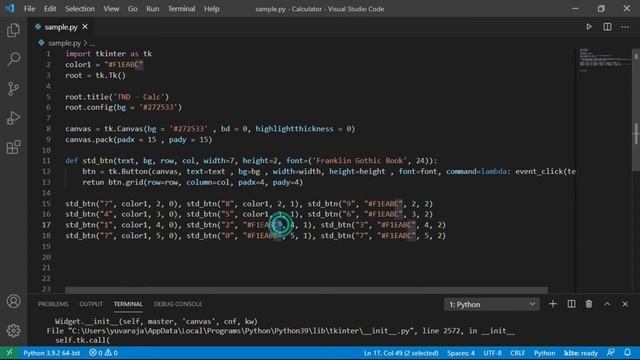
Task: Change indentation via Spaces: 4
Action: [461, 353]
